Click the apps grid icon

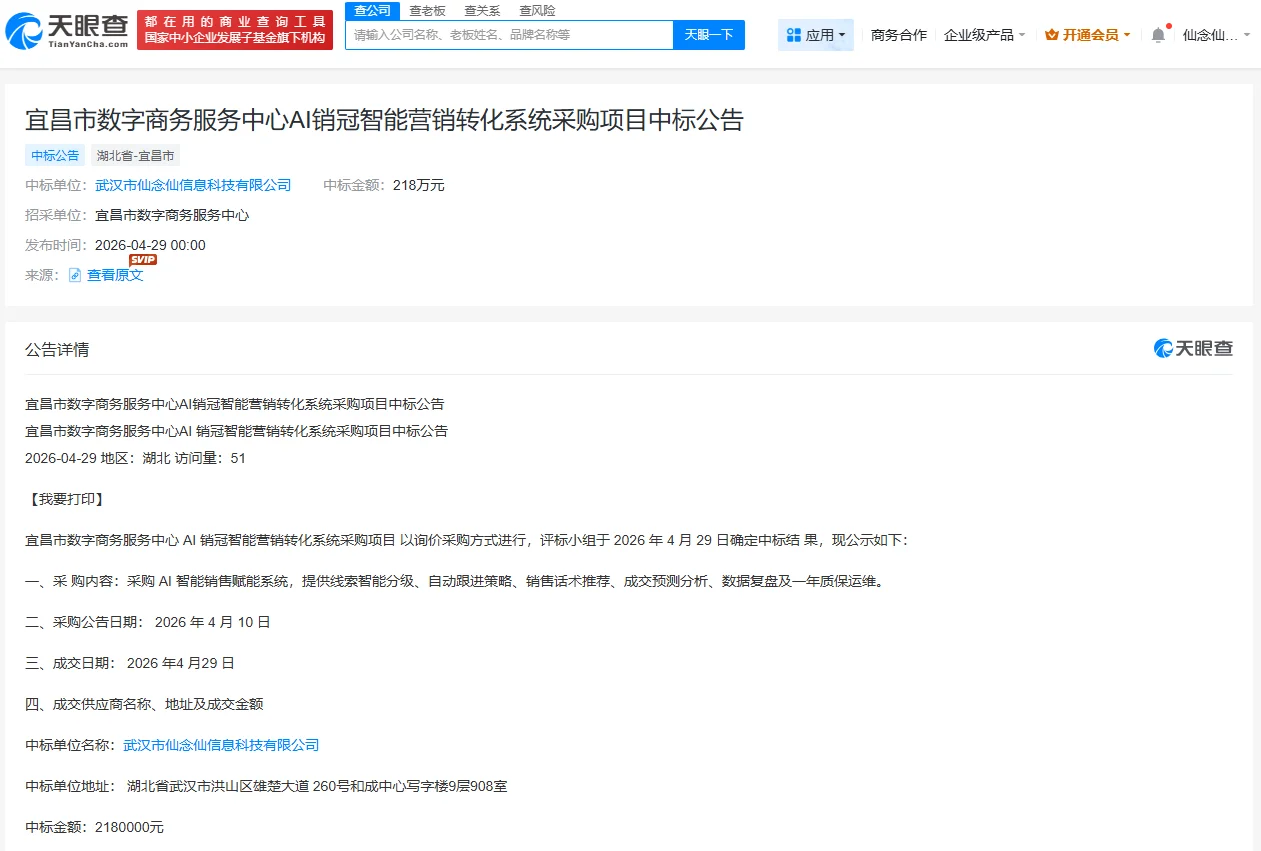coord(794,35)
